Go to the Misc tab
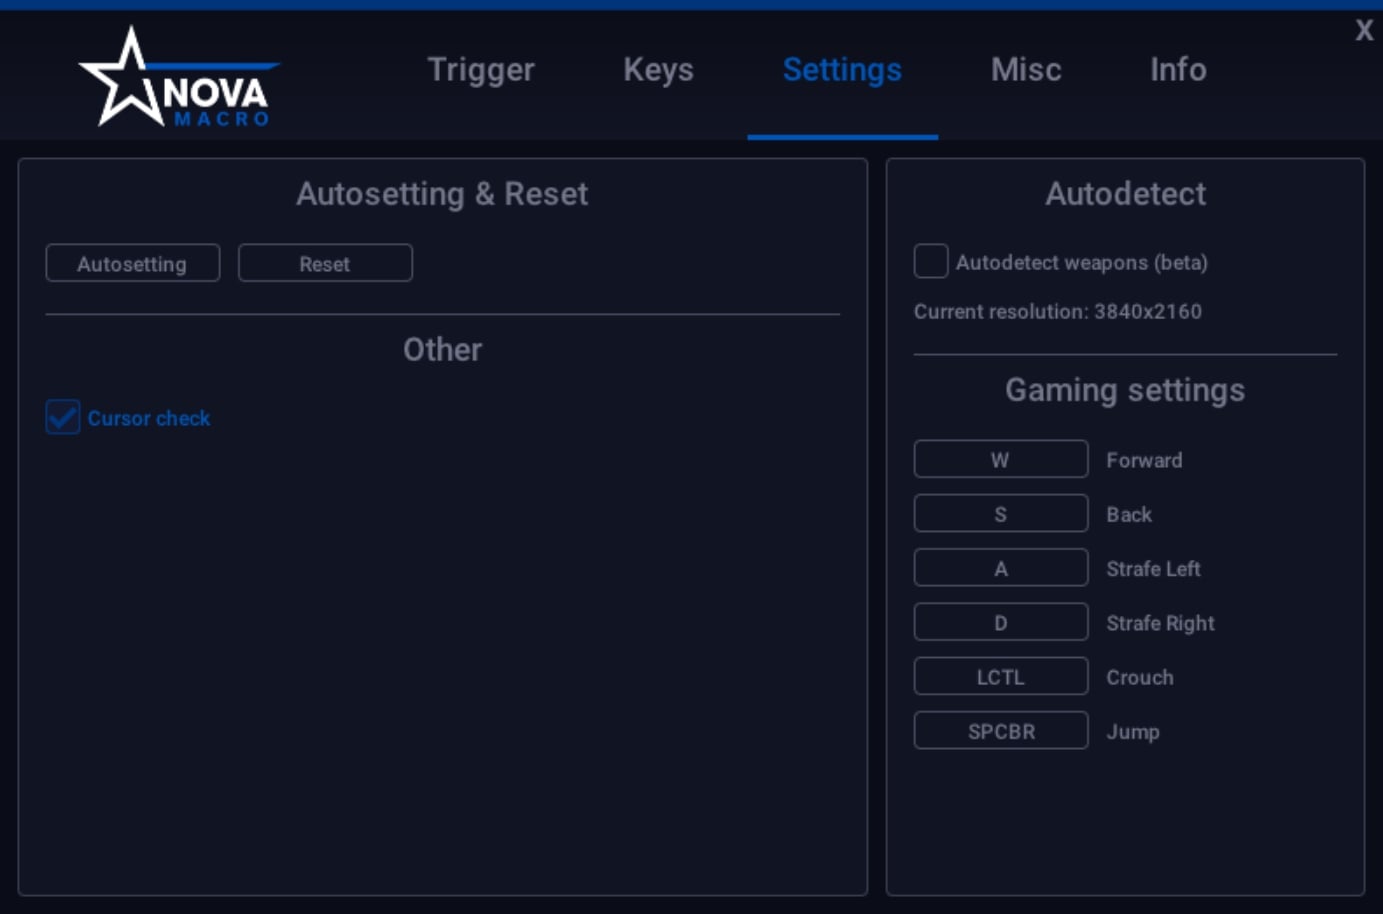The height and width of the screenshot is (914, 1383). click(x=1026, y=70)
